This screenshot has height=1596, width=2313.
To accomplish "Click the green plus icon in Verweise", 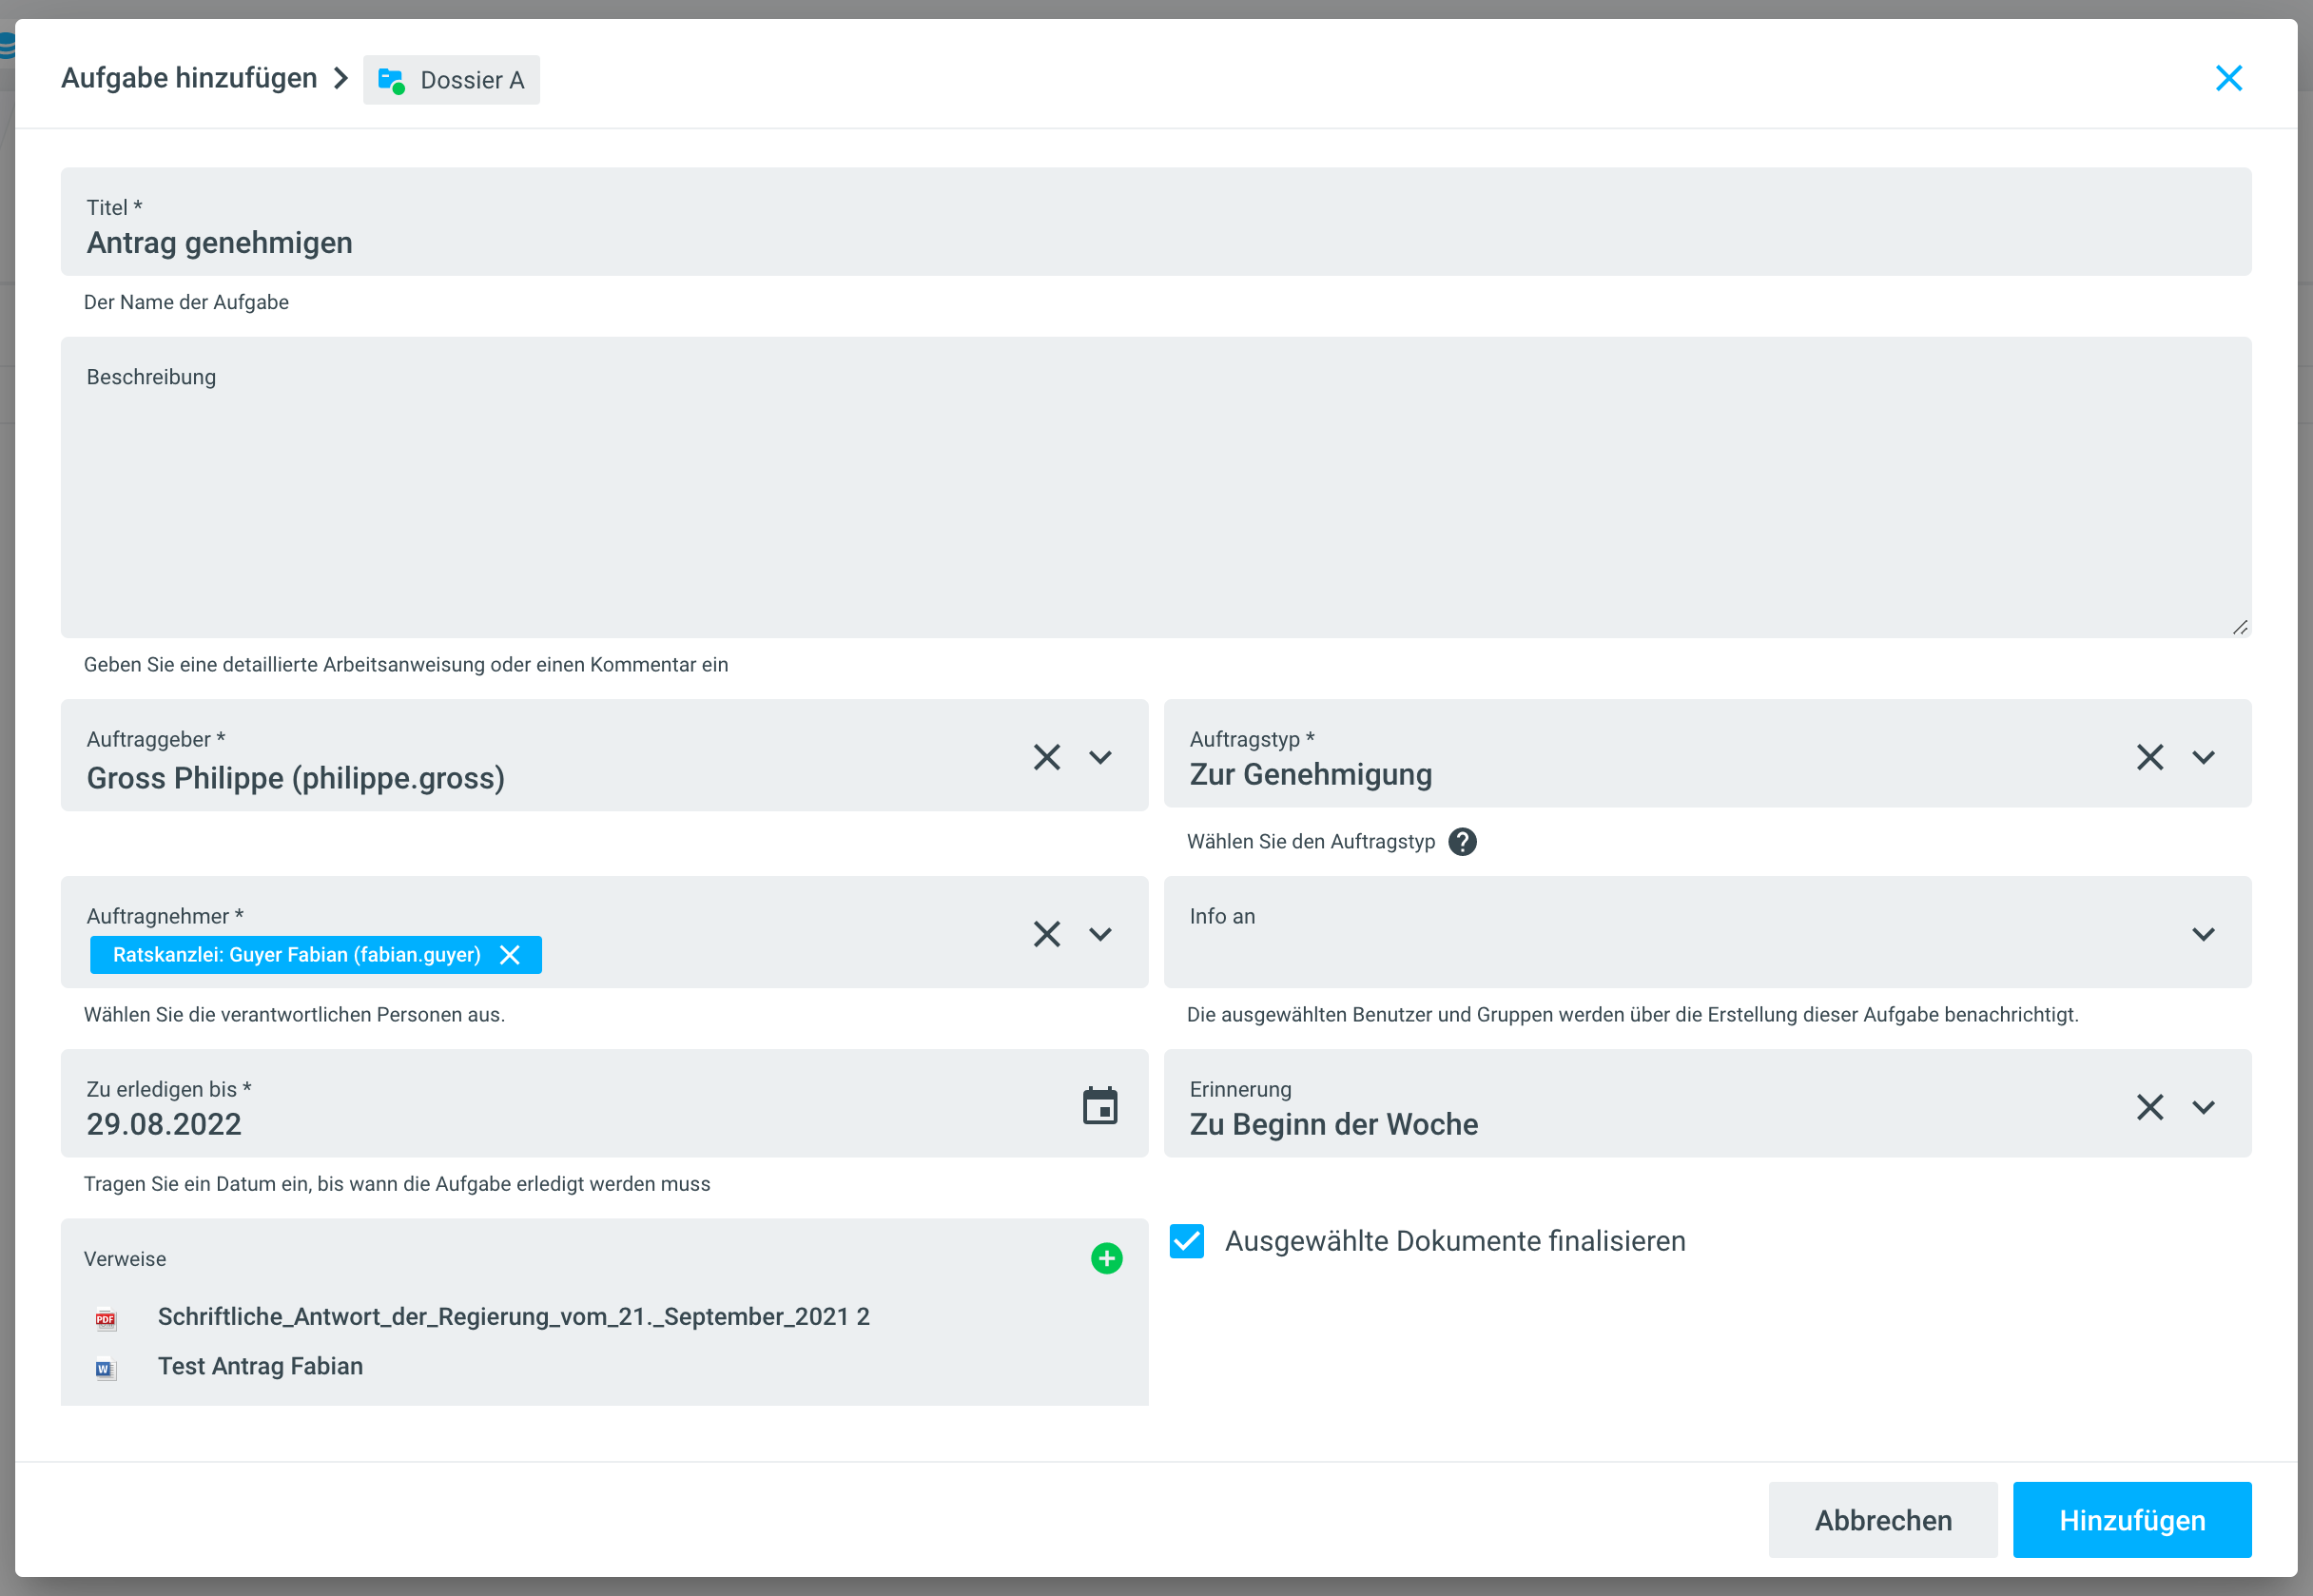I will pos(1106,1258).
